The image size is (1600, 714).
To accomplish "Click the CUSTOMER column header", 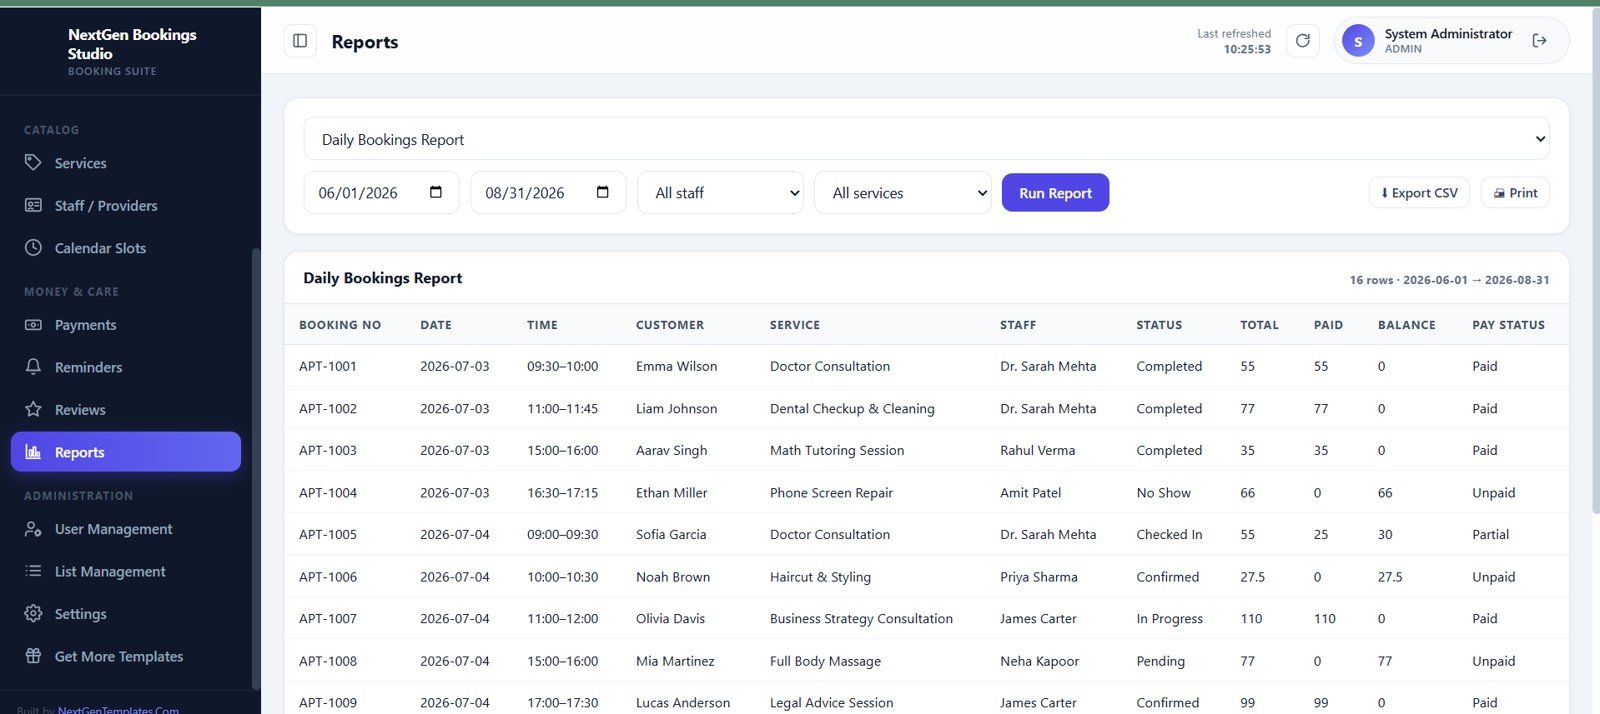I will click(670, 325).
